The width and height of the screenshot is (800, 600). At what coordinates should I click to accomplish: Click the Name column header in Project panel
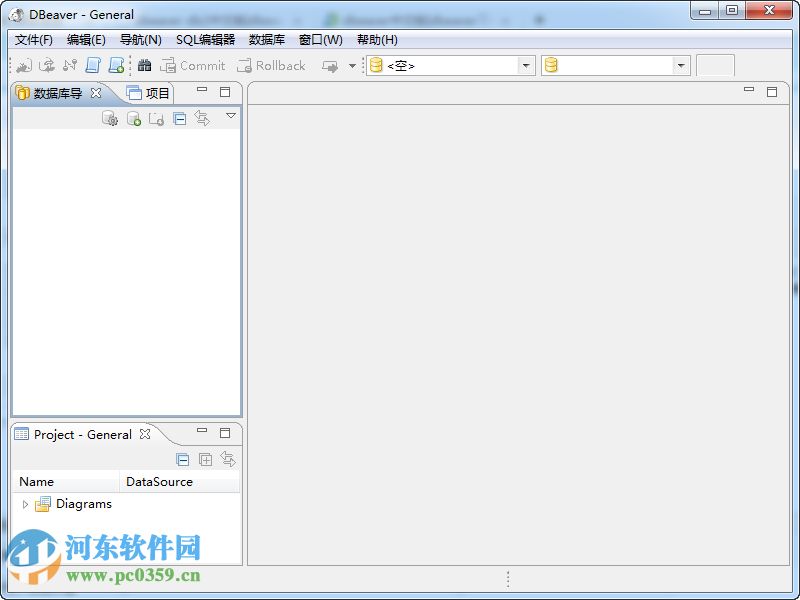coord(35,481)
